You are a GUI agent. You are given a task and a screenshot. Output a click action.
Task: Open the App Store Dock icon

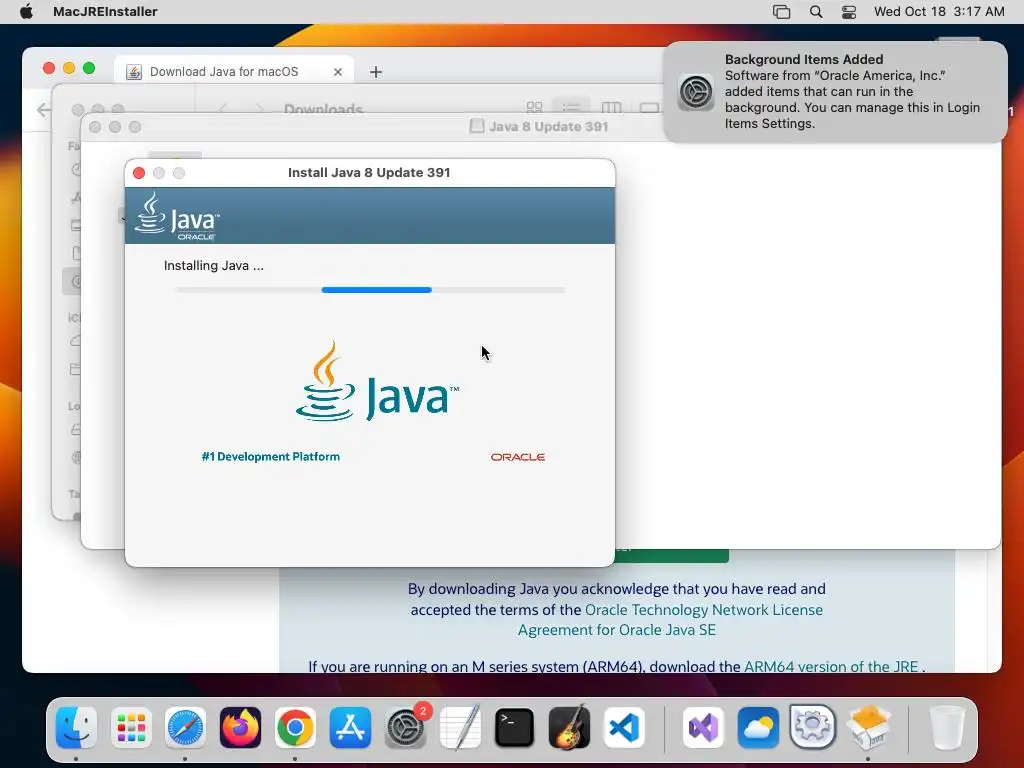pos(350,728)
